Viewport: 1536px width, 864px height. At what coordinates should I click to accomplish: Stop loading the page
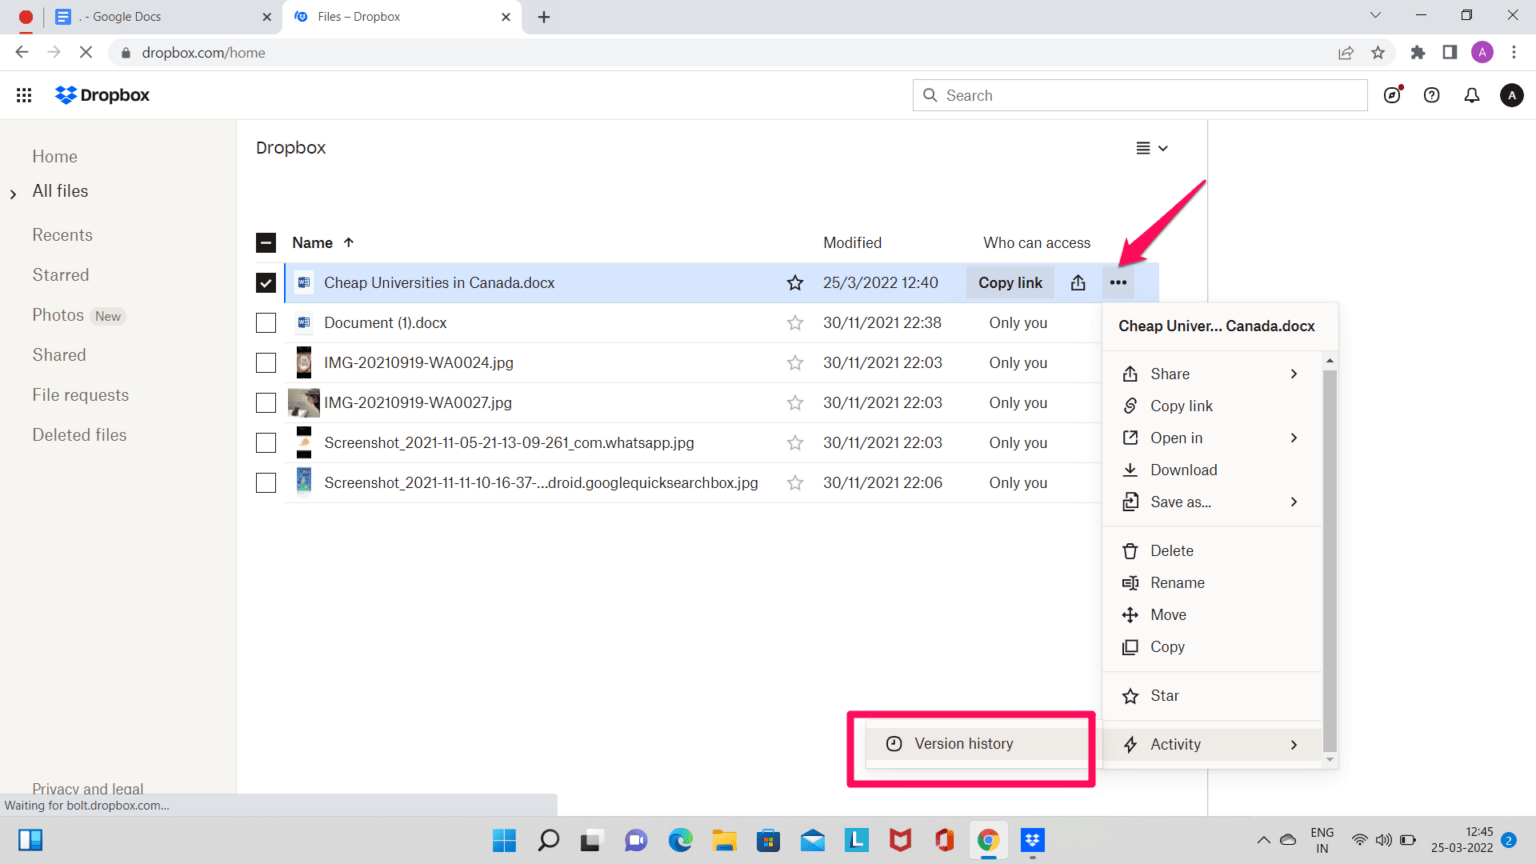pyautogui.click(x=86, y=53)
